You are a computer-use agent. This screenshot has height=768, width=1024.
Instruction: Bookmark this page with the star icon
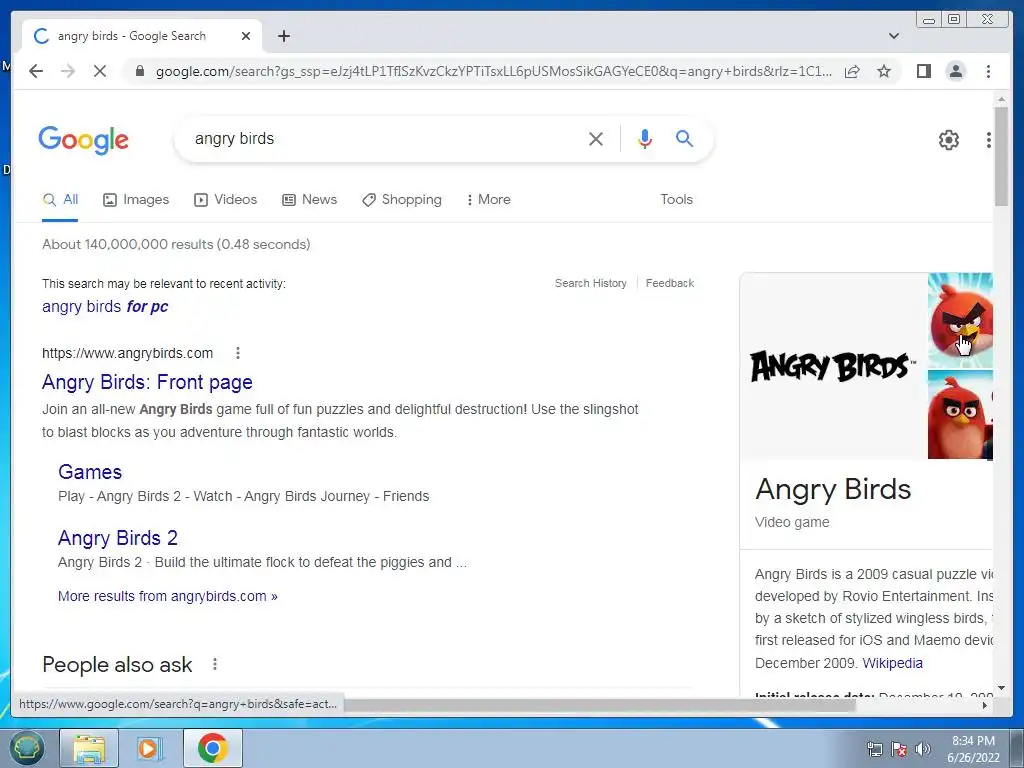click(x=884, y=71)
